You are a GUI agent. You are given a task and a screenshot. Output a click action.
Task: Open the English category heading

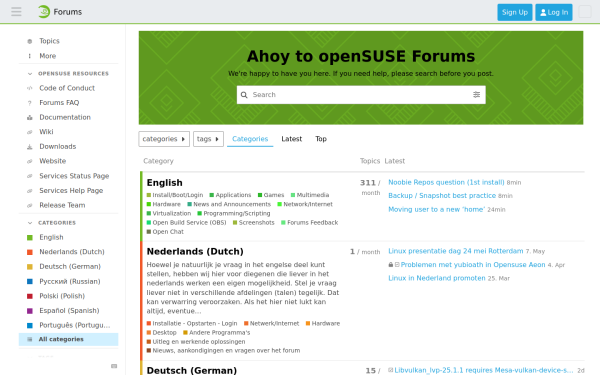tap(165, 183)
